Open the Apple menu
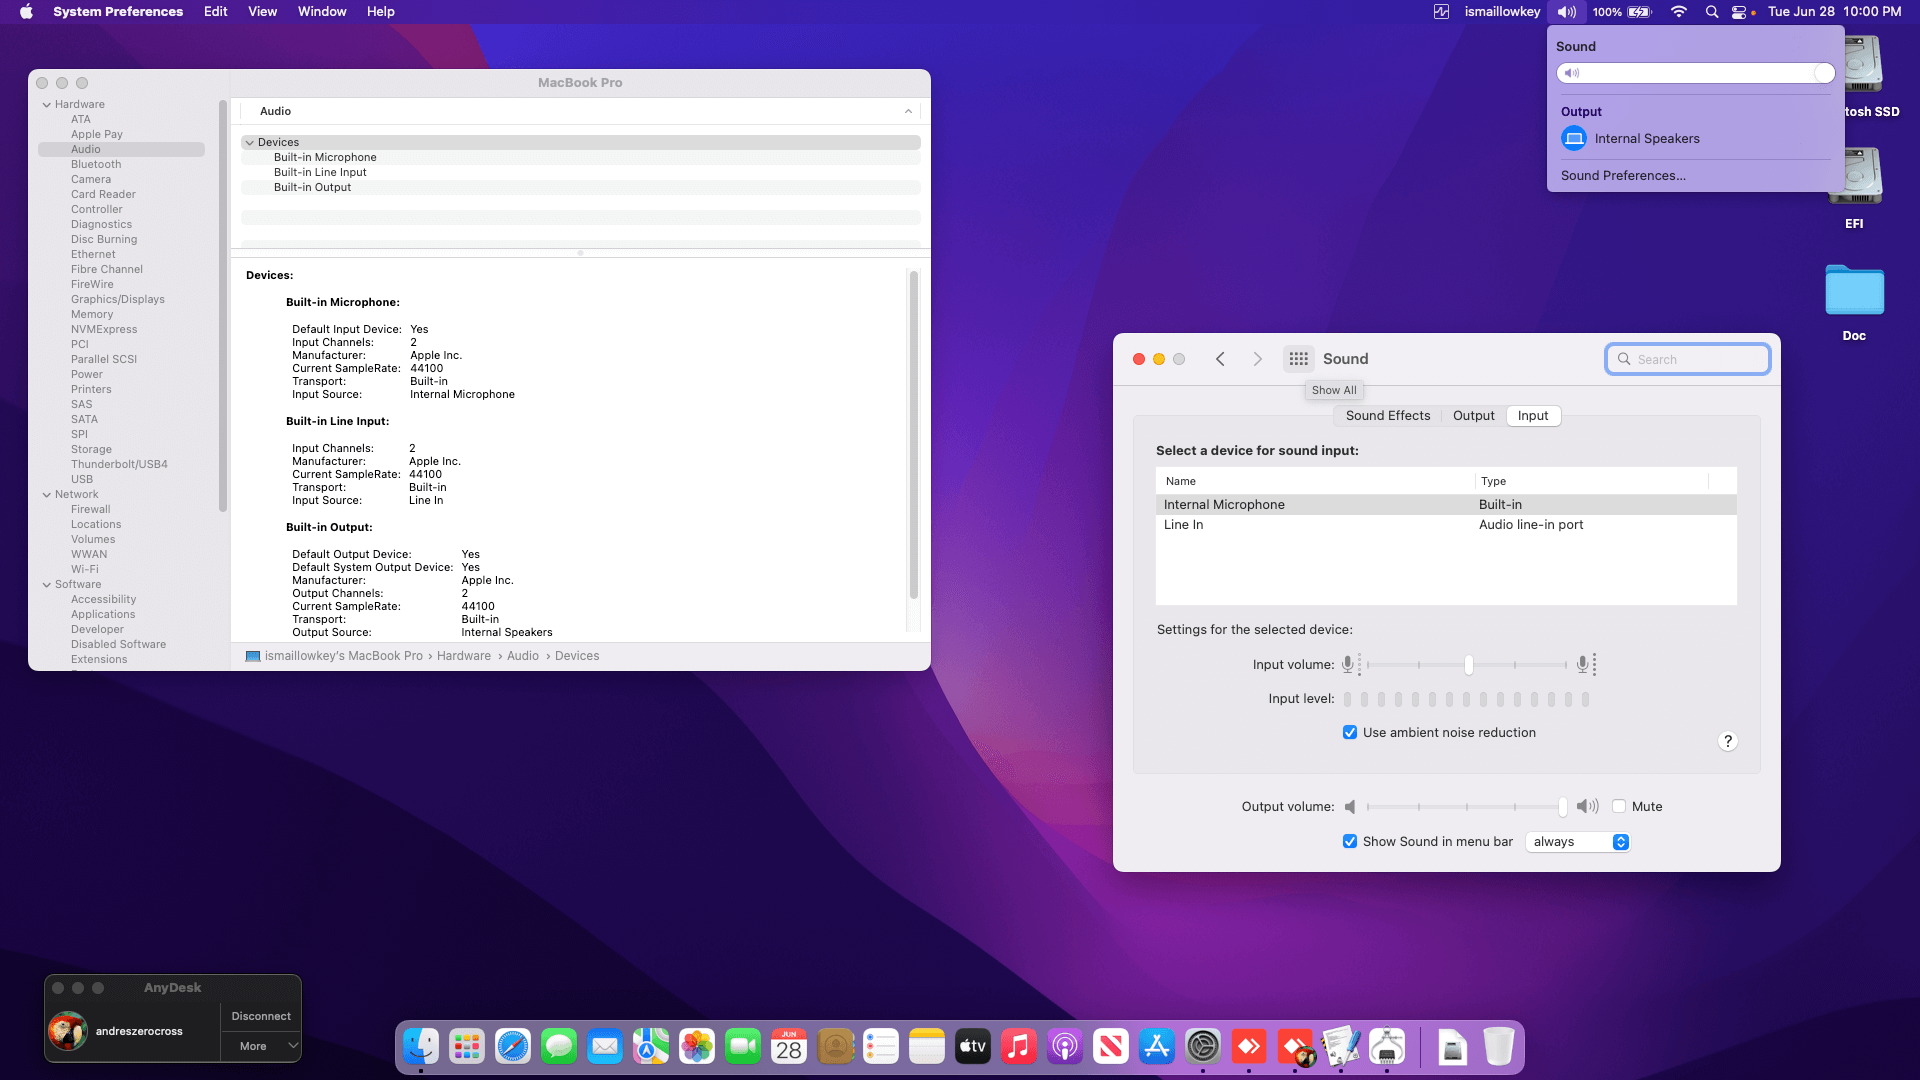Image resolution: width=1920 pixels, height=1080 pixels. 27,12
